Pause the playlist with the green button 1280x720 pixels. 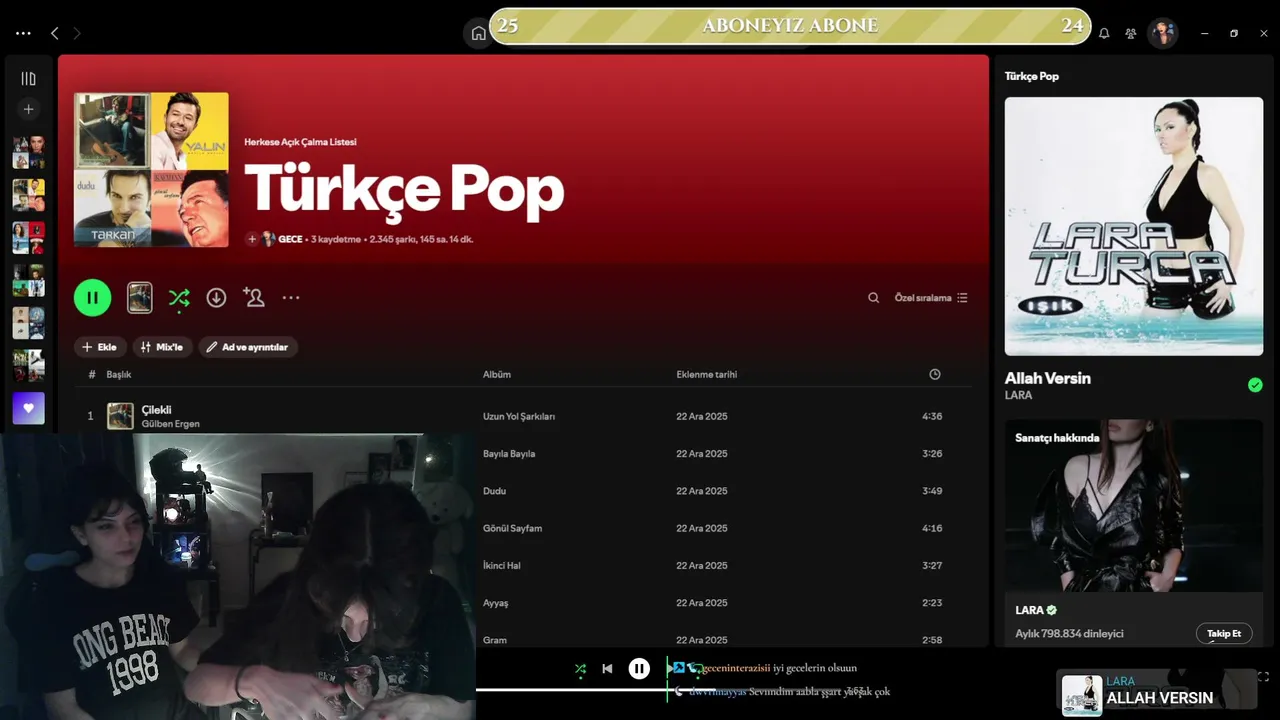(x=92, y=297)
